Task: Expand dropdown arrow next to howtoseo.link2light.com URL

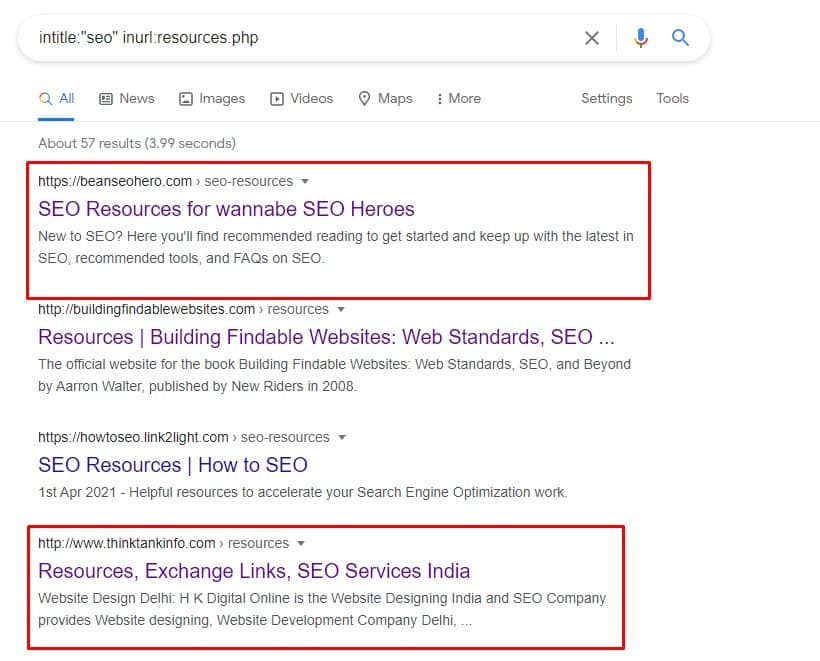Action: coord(342,437)
